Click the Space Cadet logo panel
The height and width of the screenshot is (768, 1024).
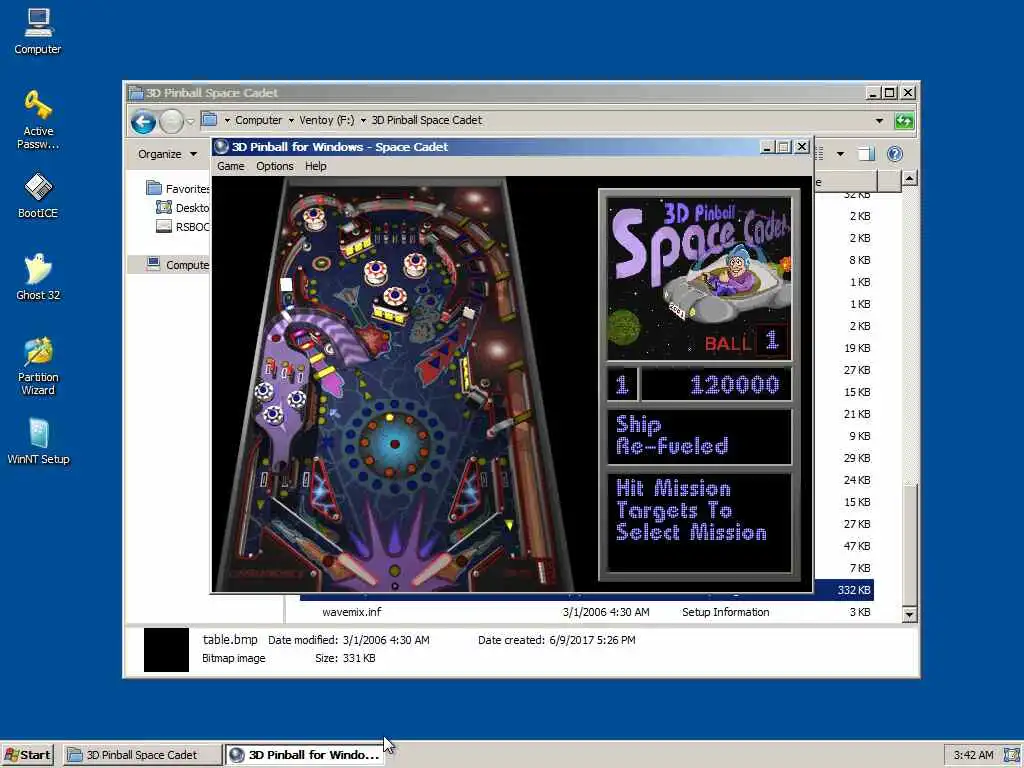(x=699, y=279)
